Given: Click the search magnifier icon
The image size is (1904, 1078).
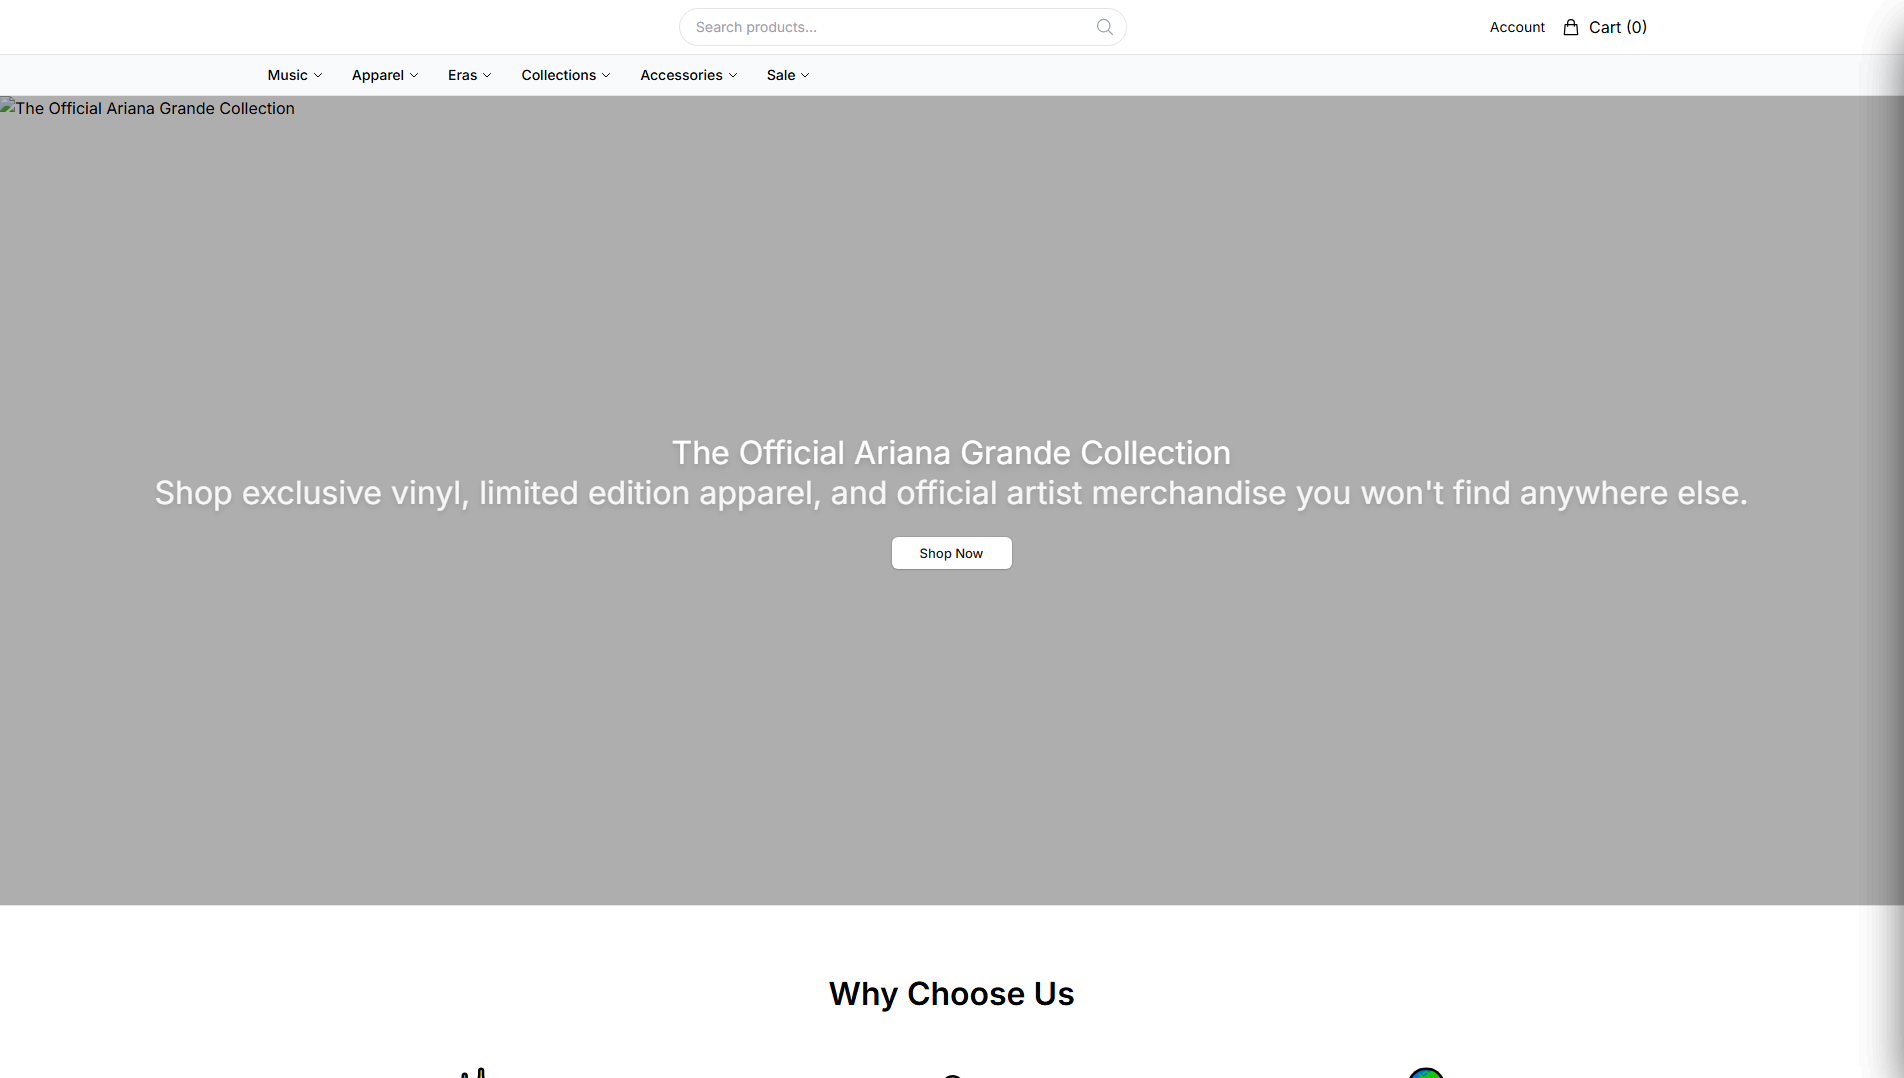Looking at the screenshot, I should coord(1104,27).
